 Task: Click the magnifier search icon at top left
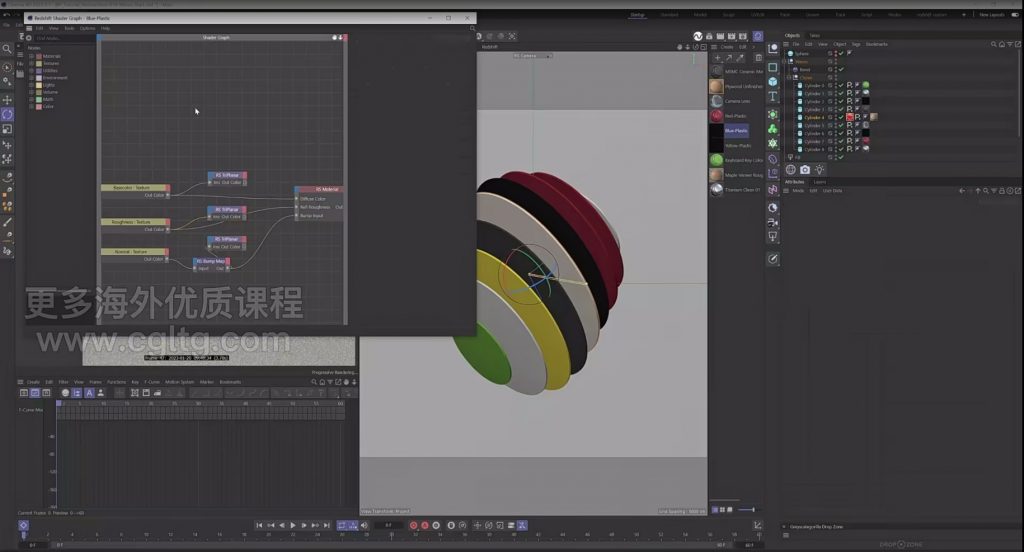(x=7, y=49)
